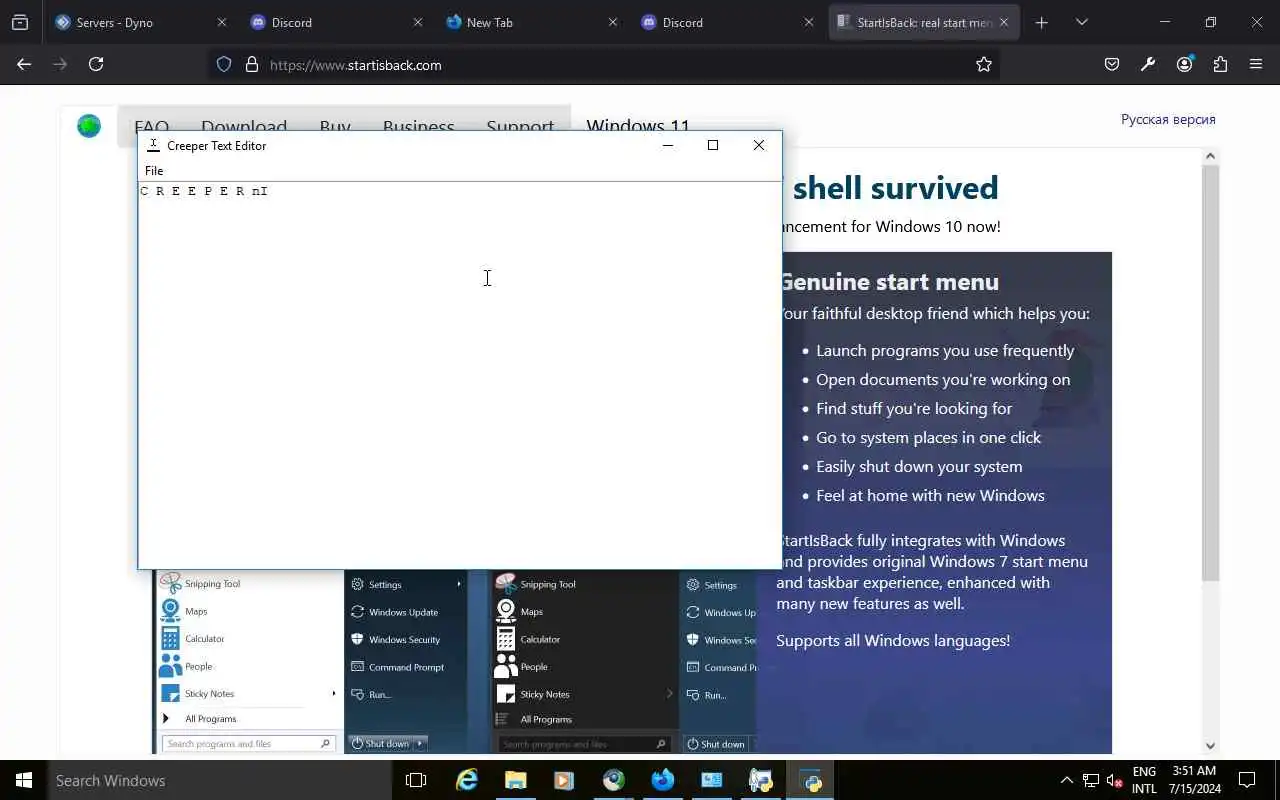Bookmark this page with the star icon

coord(984,64)
